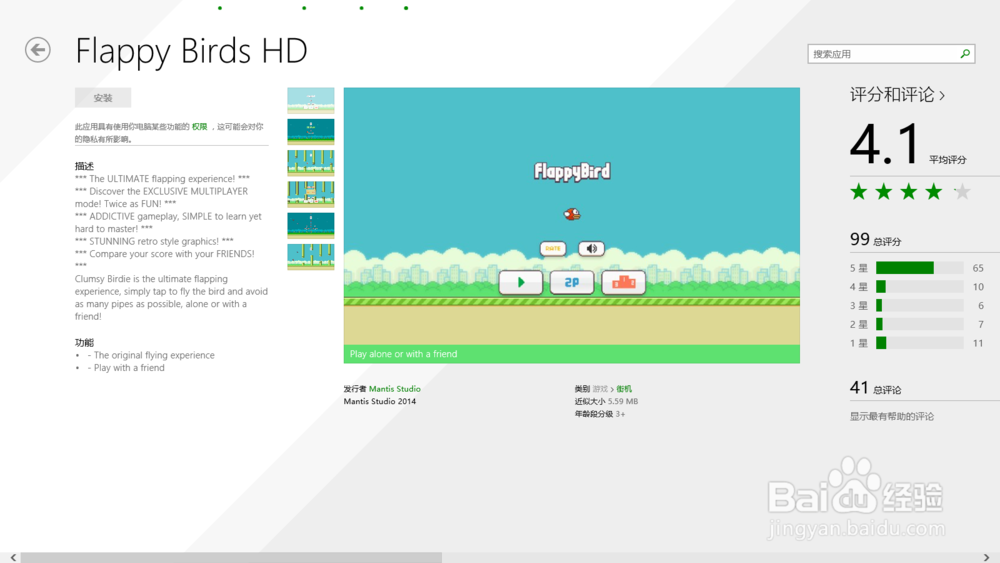Click the red bird in screenshot
Image resolution: width=1000 pixels, height=563 pixels.
[572, 214]
